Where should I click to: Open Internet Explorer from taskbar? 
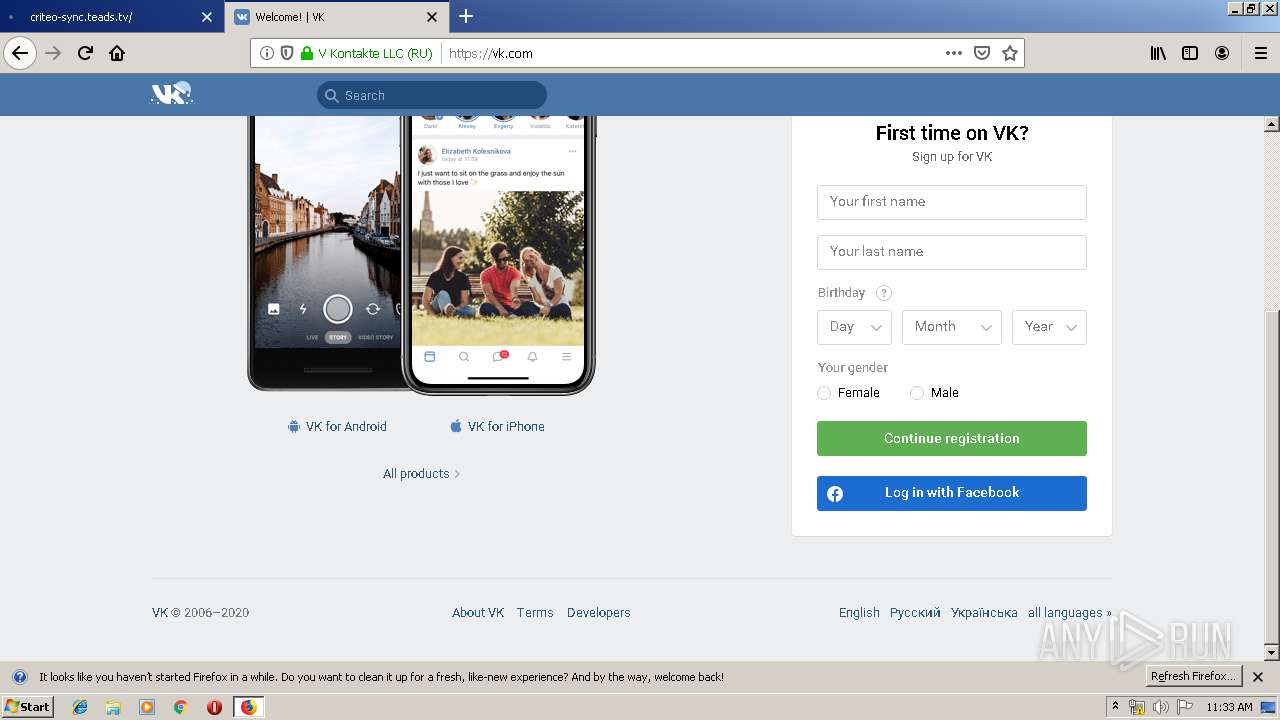pos(80,707)
